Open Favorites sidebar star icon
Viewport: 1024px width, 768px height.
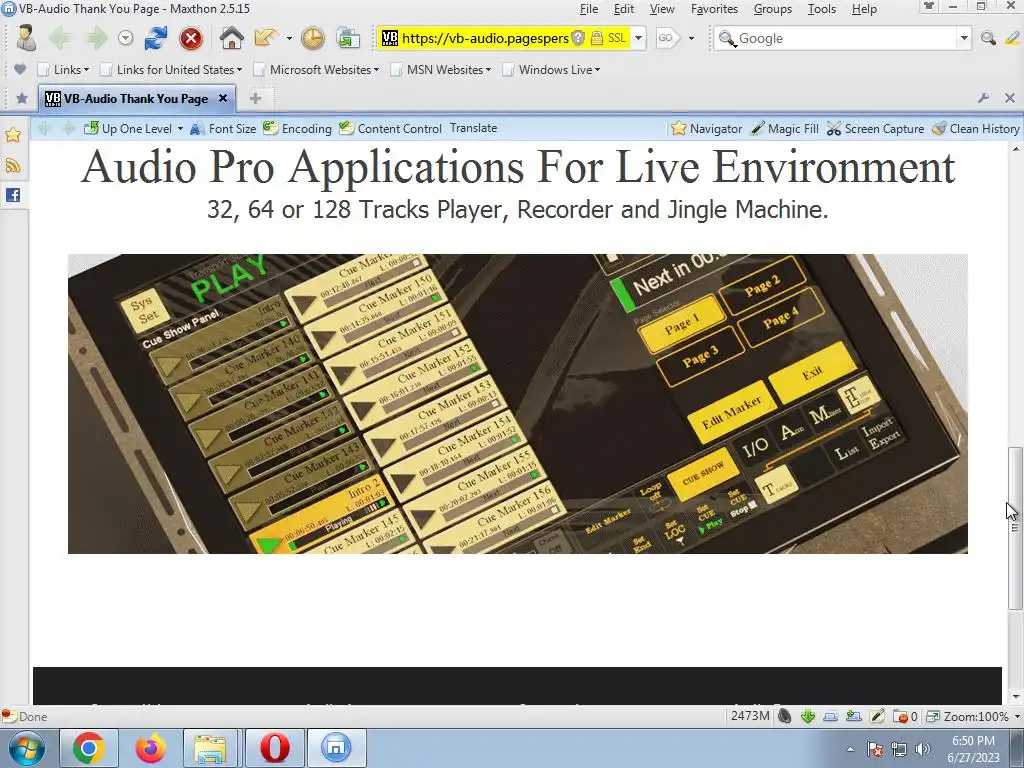coord(13,135)
